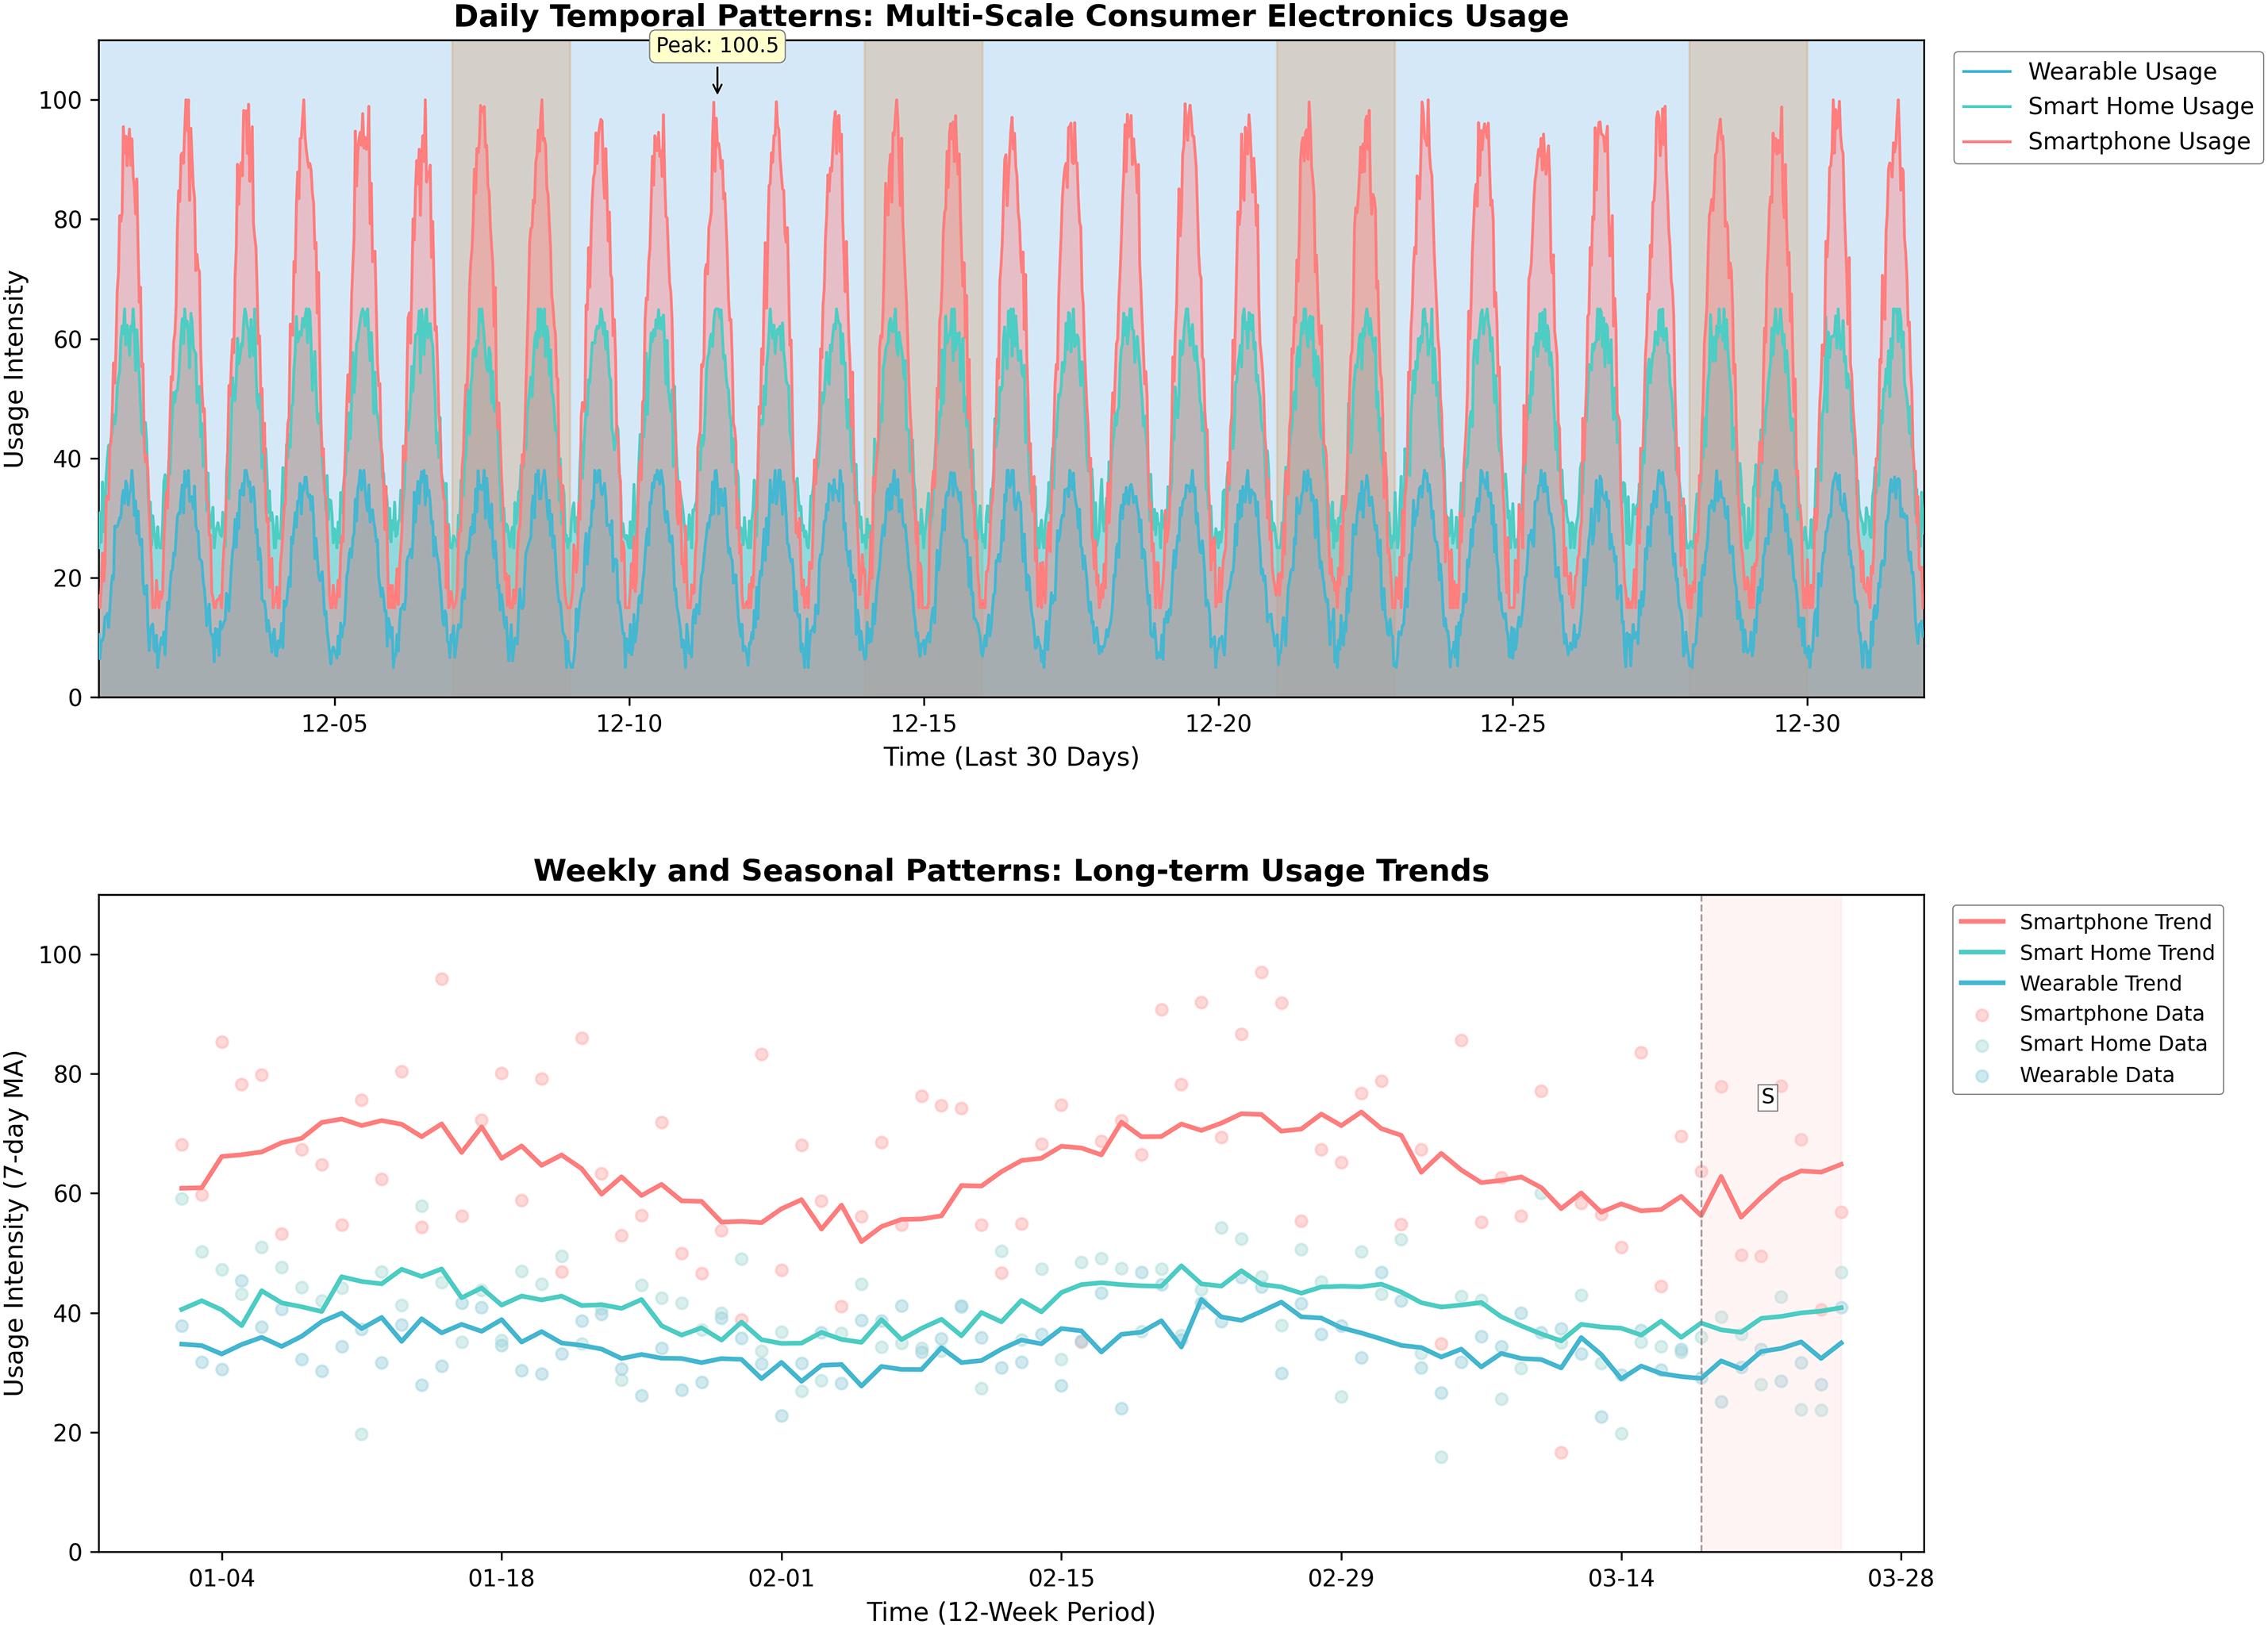The image size is (2268, 1628).
Task: Click the 03-28 x-axis tick label
Action: point(1900,1579)
